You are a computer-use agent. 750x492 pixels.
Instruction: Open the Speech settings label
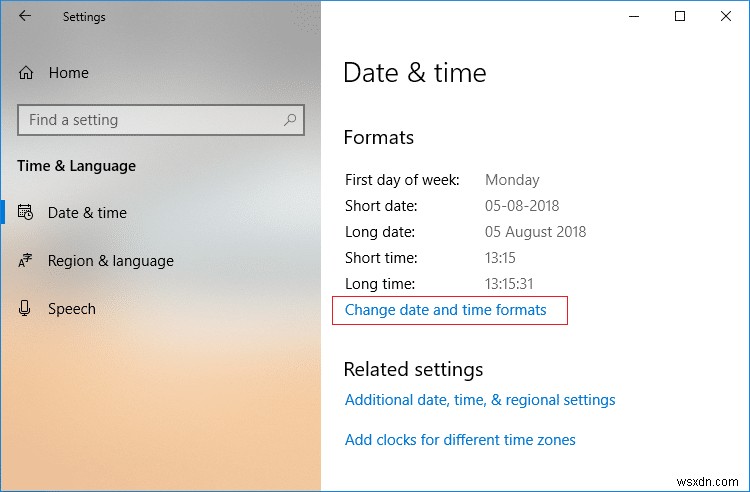pos(72,309)
